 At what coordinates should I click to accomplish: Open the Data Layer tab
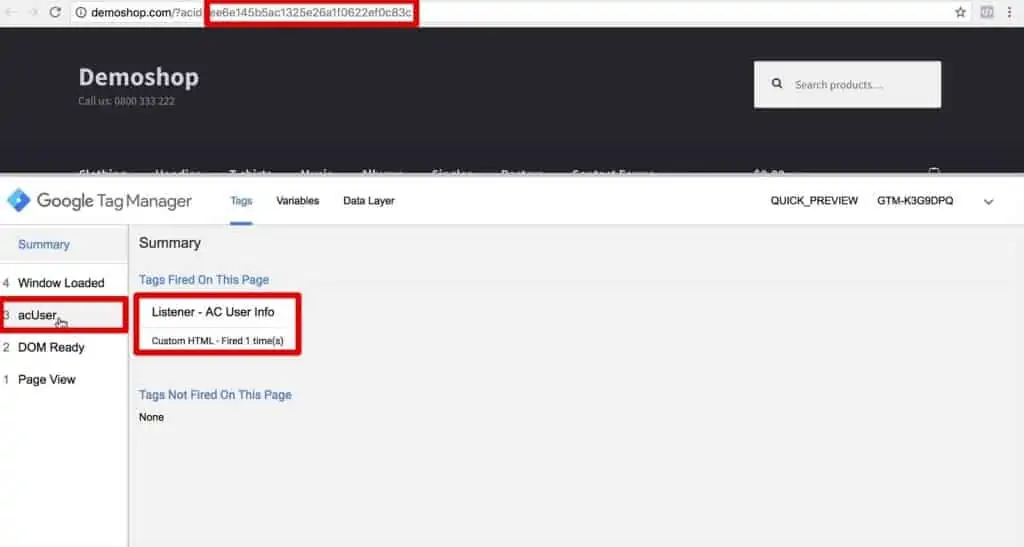click(369, 201)
